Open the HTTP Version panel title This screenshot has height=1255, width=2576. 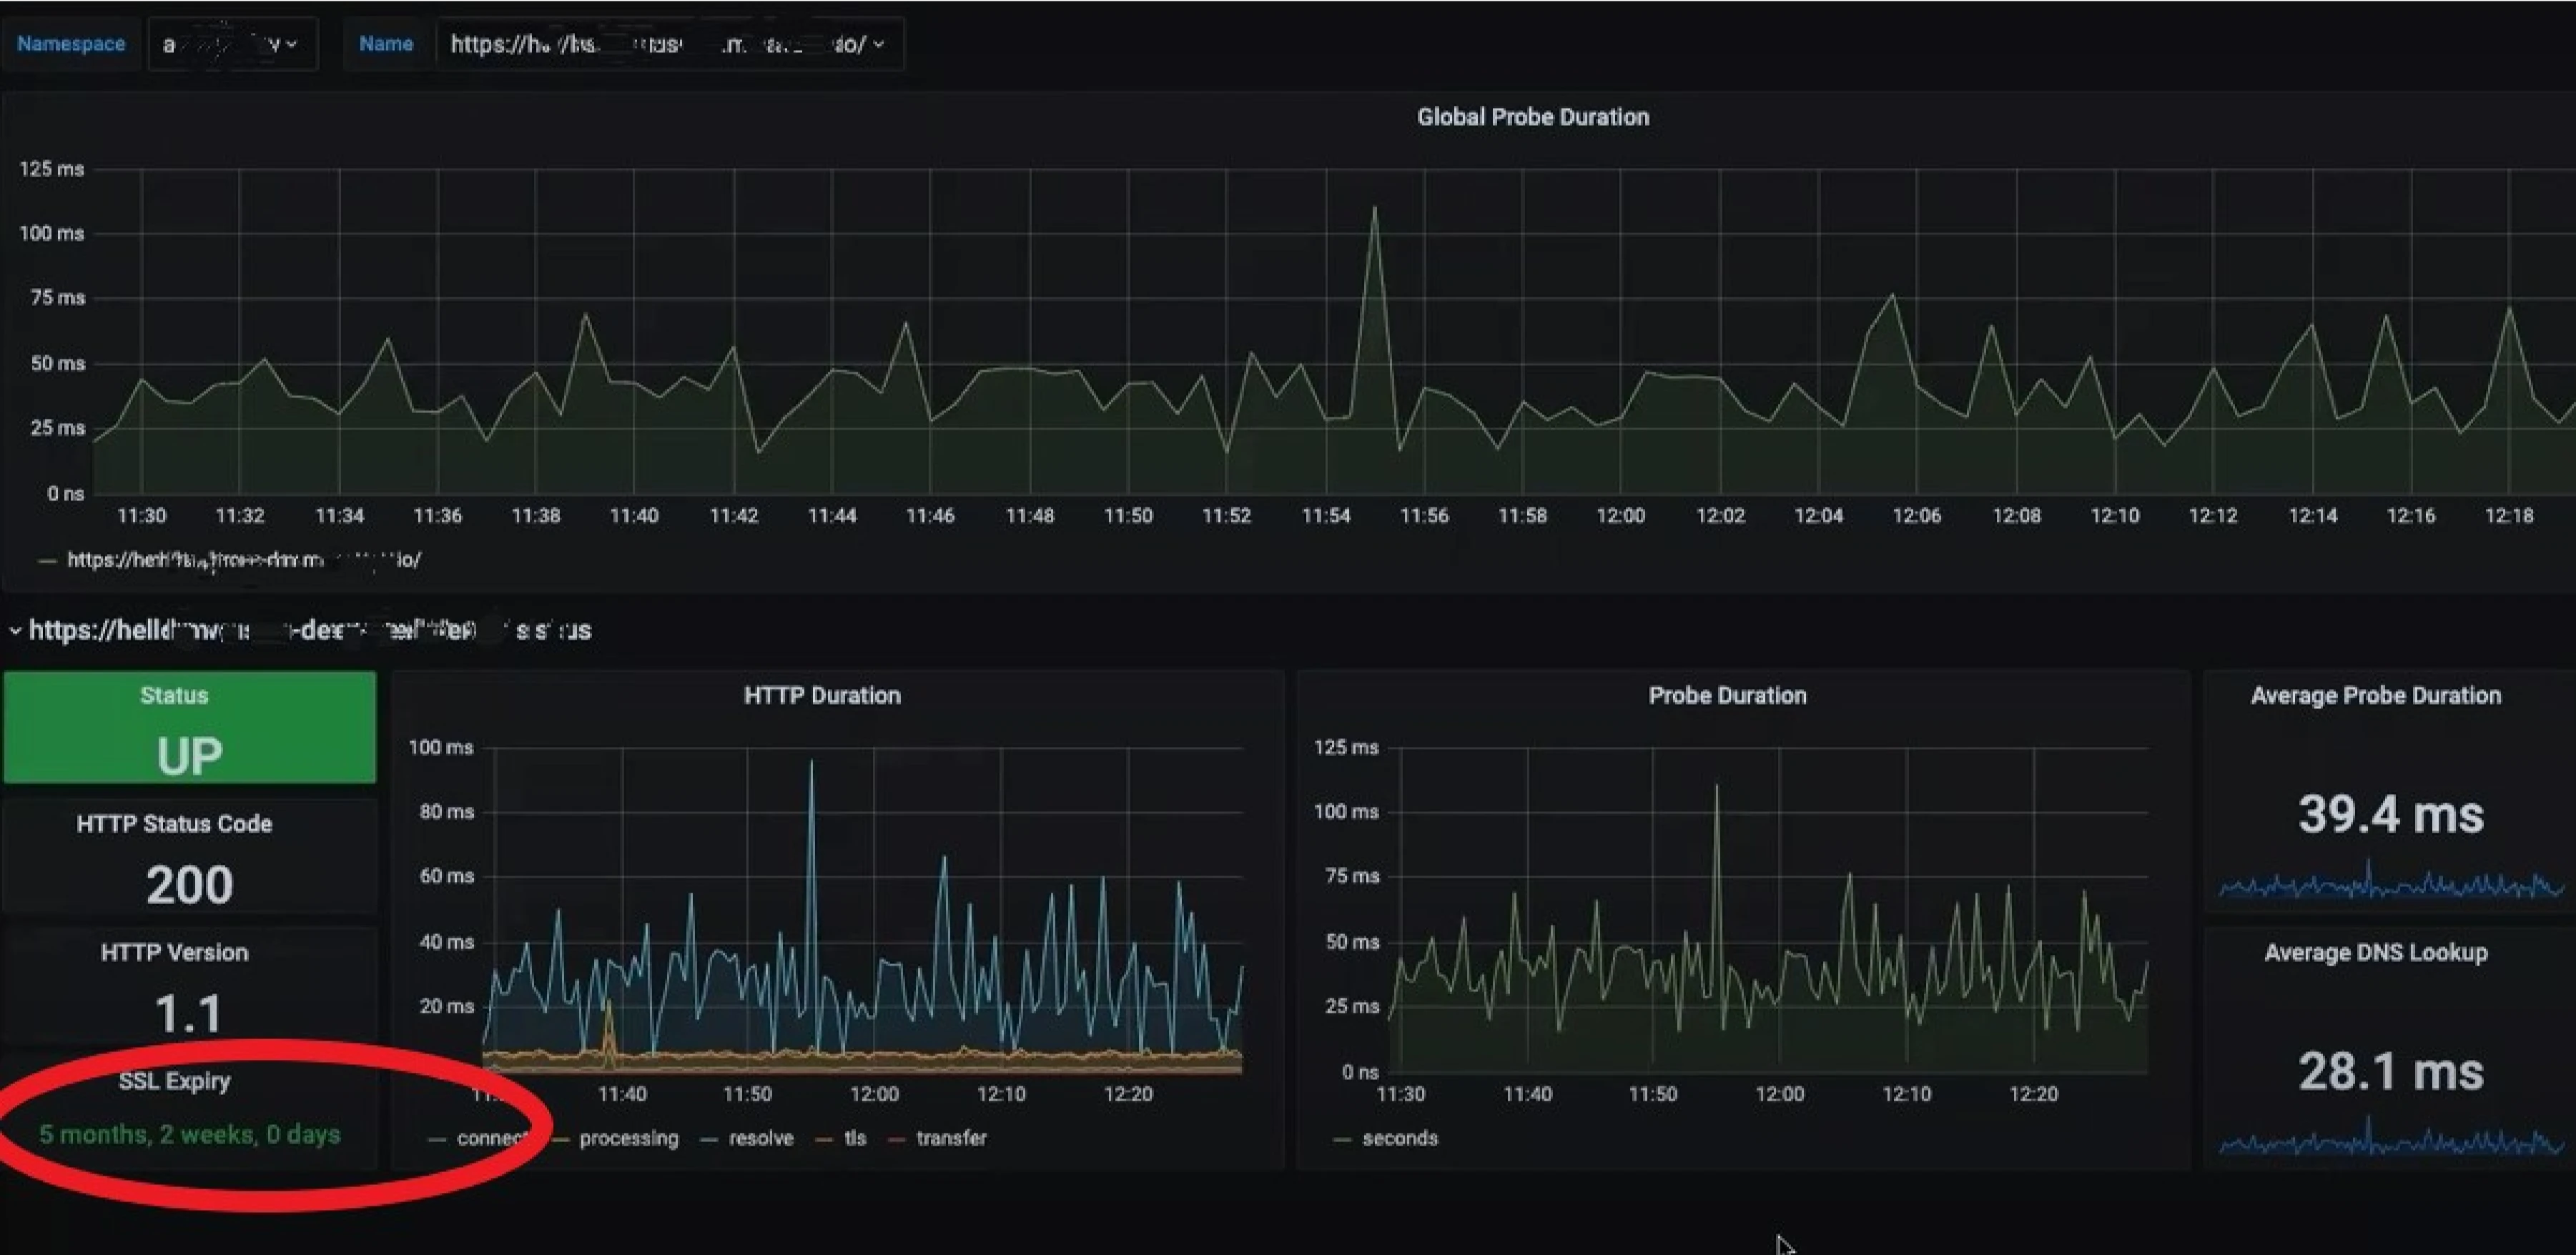[x=174, y=953]
